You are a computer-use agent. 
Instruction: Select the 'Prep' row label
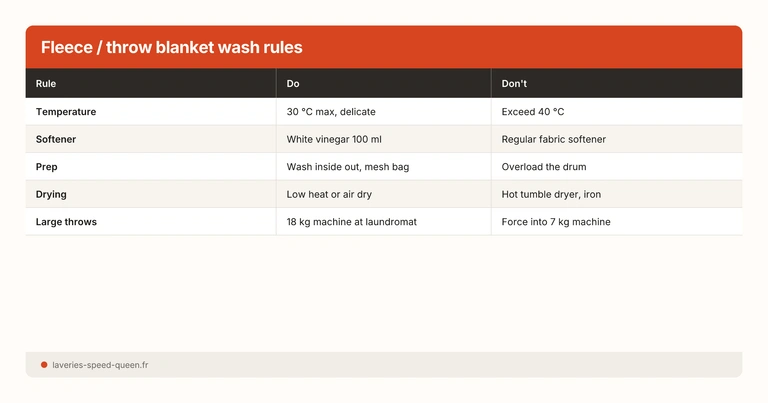coord(48,167)
